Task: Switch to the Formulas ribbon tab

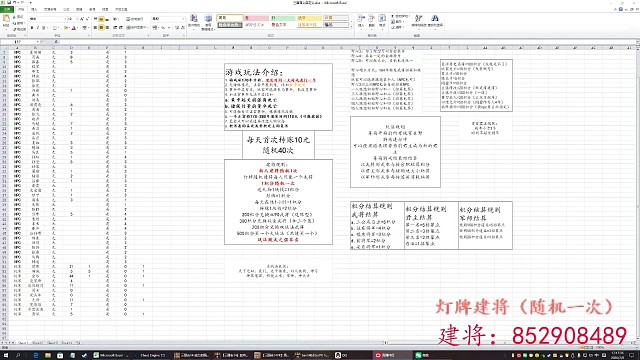Action: pos(67,9)
